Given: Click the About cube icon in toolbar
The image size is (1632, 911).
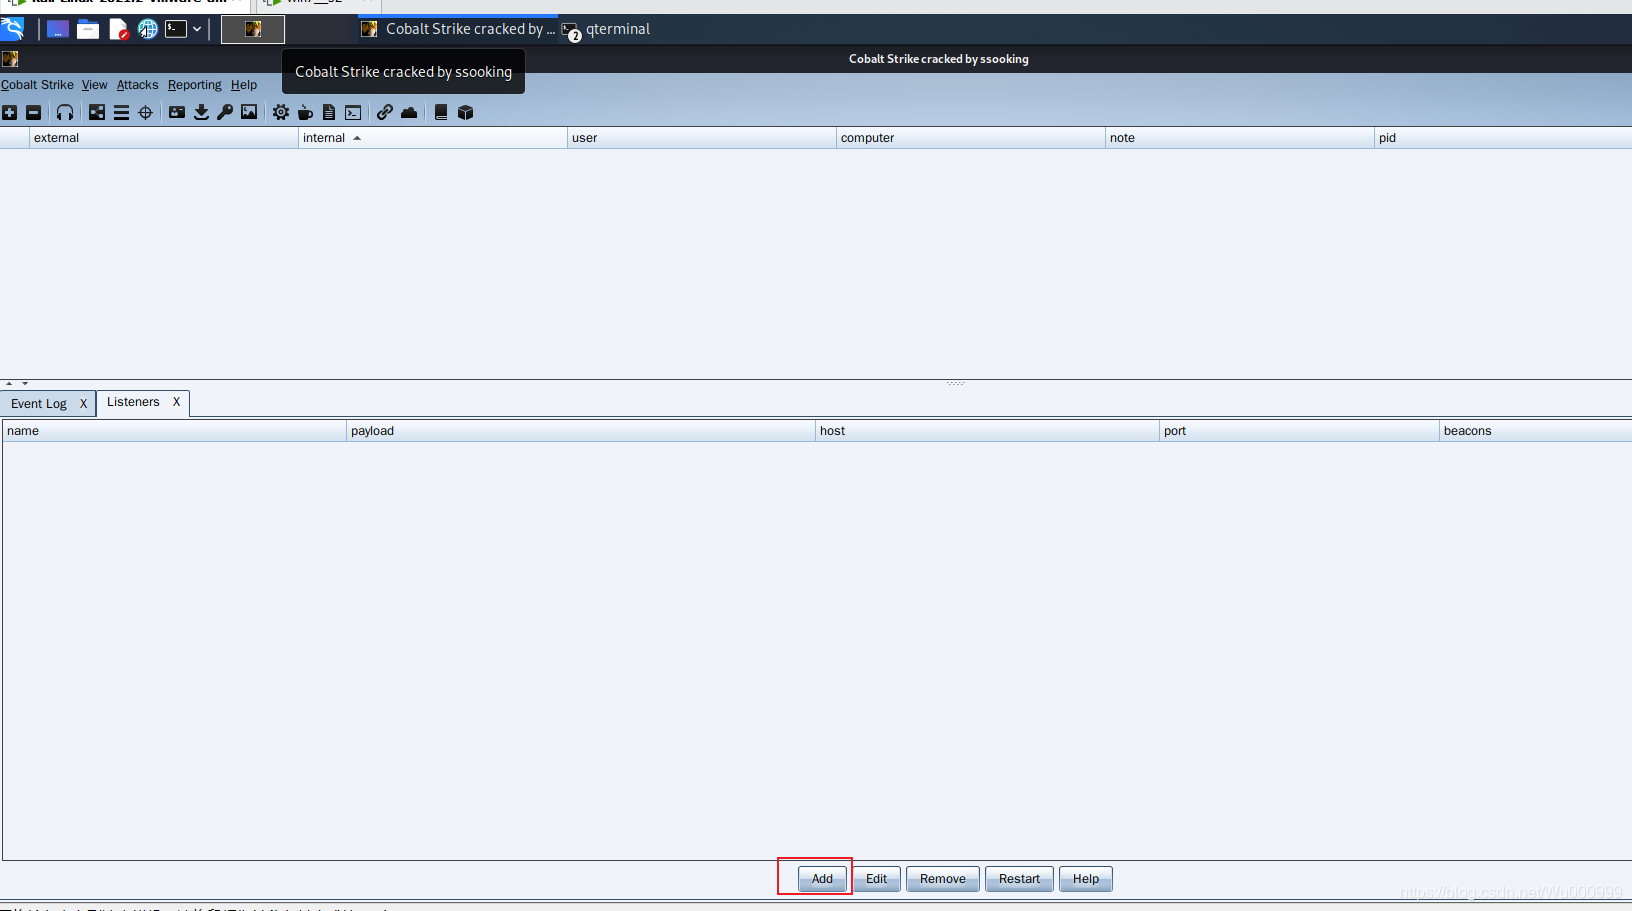Looking at the screenshot, I should [465, 113].
